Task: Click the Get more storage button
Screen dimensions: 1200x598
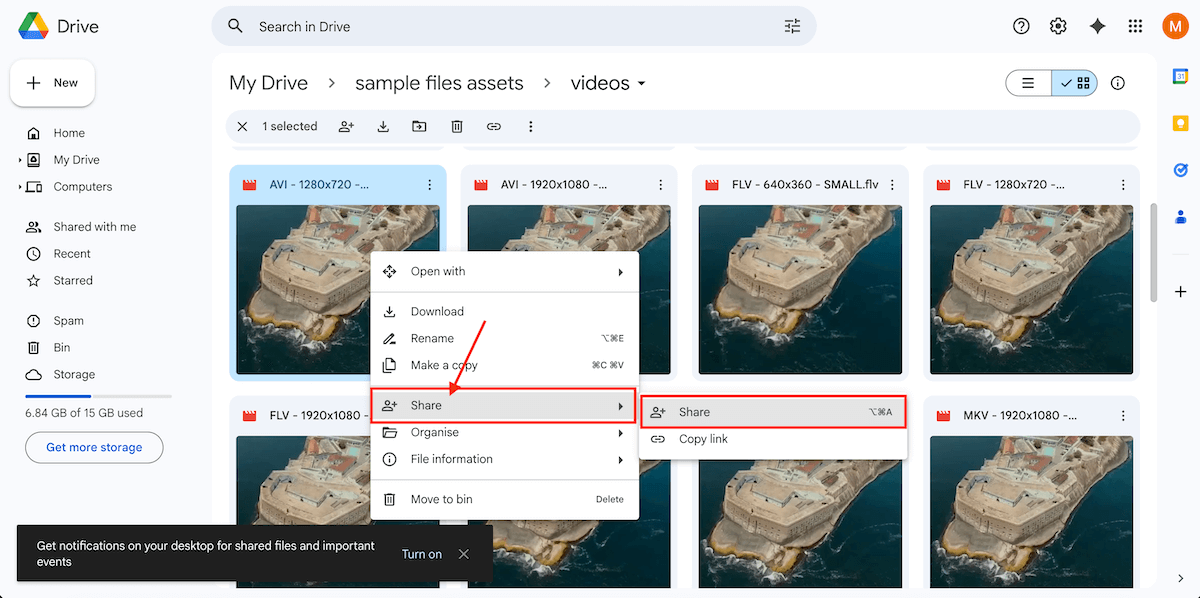Action: [x=94, y=447]
